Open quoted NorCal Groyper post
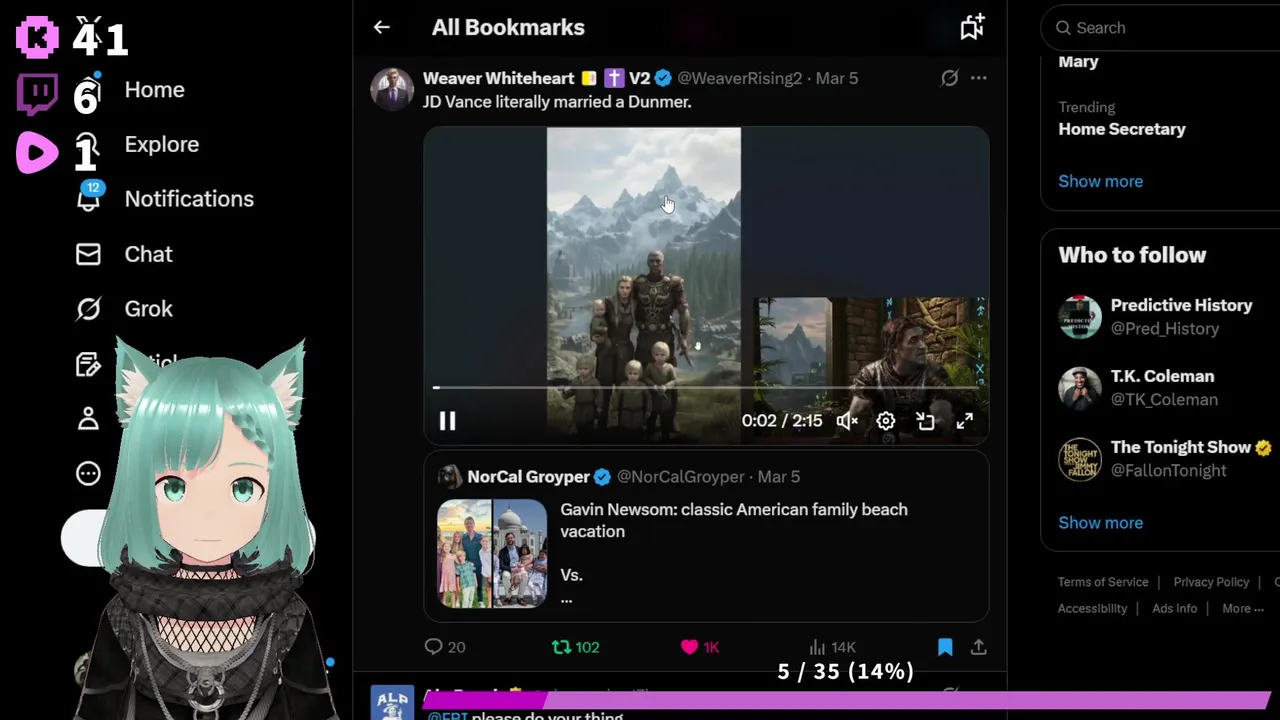Image resolution: width=1280 pixels, height=720 pixels. [706, 536]
